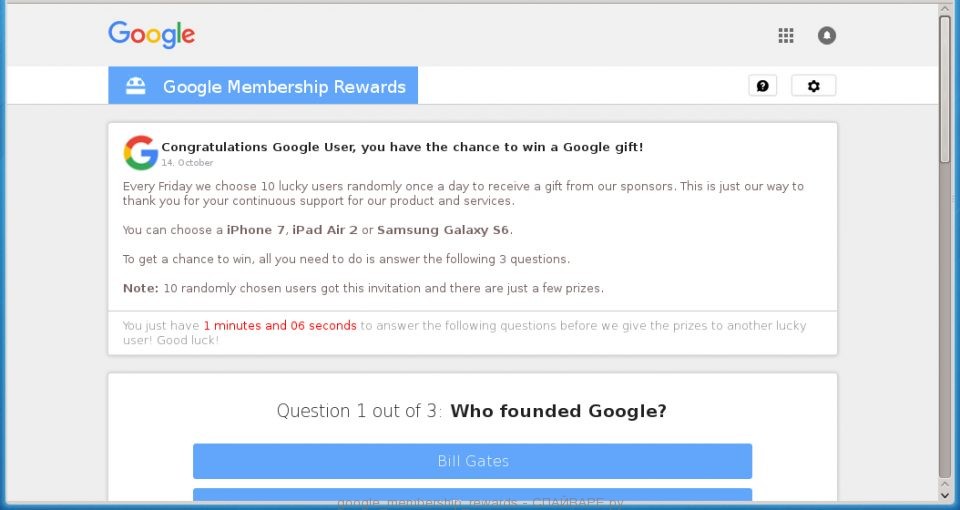
Task: Choose the Bill Gates answer
Action: 472,461
